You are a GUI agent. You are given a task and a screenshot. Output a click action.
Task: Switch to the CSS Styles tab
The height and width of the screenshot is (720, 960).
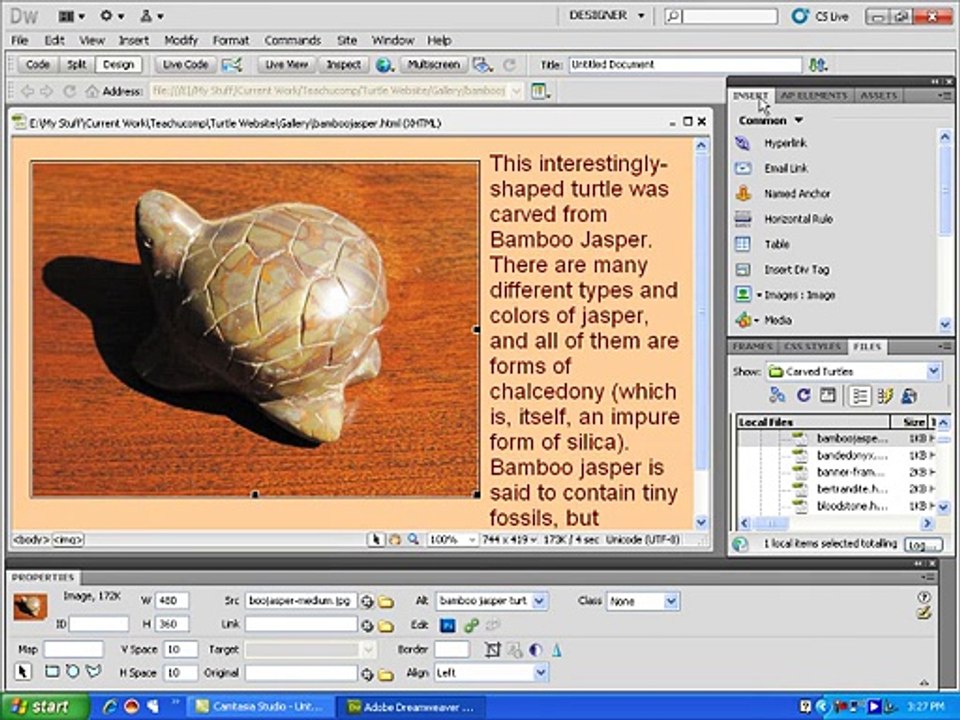click(x=813, y=347)
